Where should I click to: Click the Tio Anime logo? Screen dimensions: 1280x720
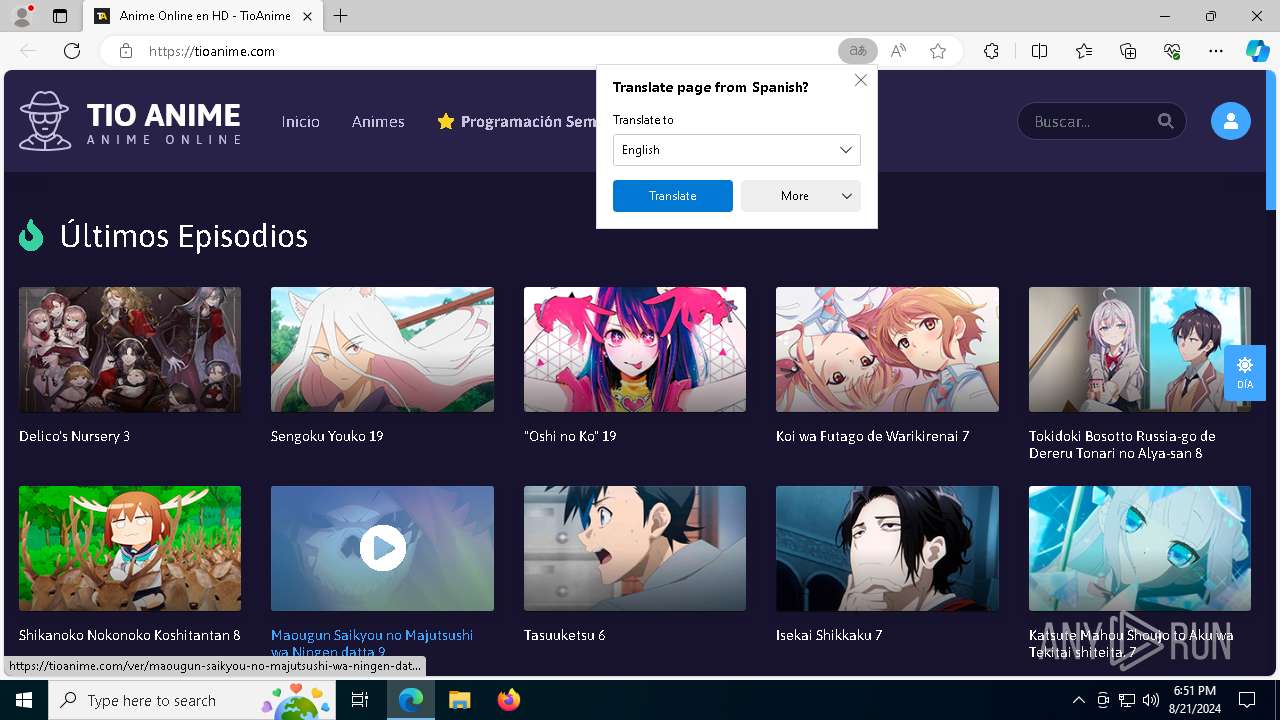(130, 121)
